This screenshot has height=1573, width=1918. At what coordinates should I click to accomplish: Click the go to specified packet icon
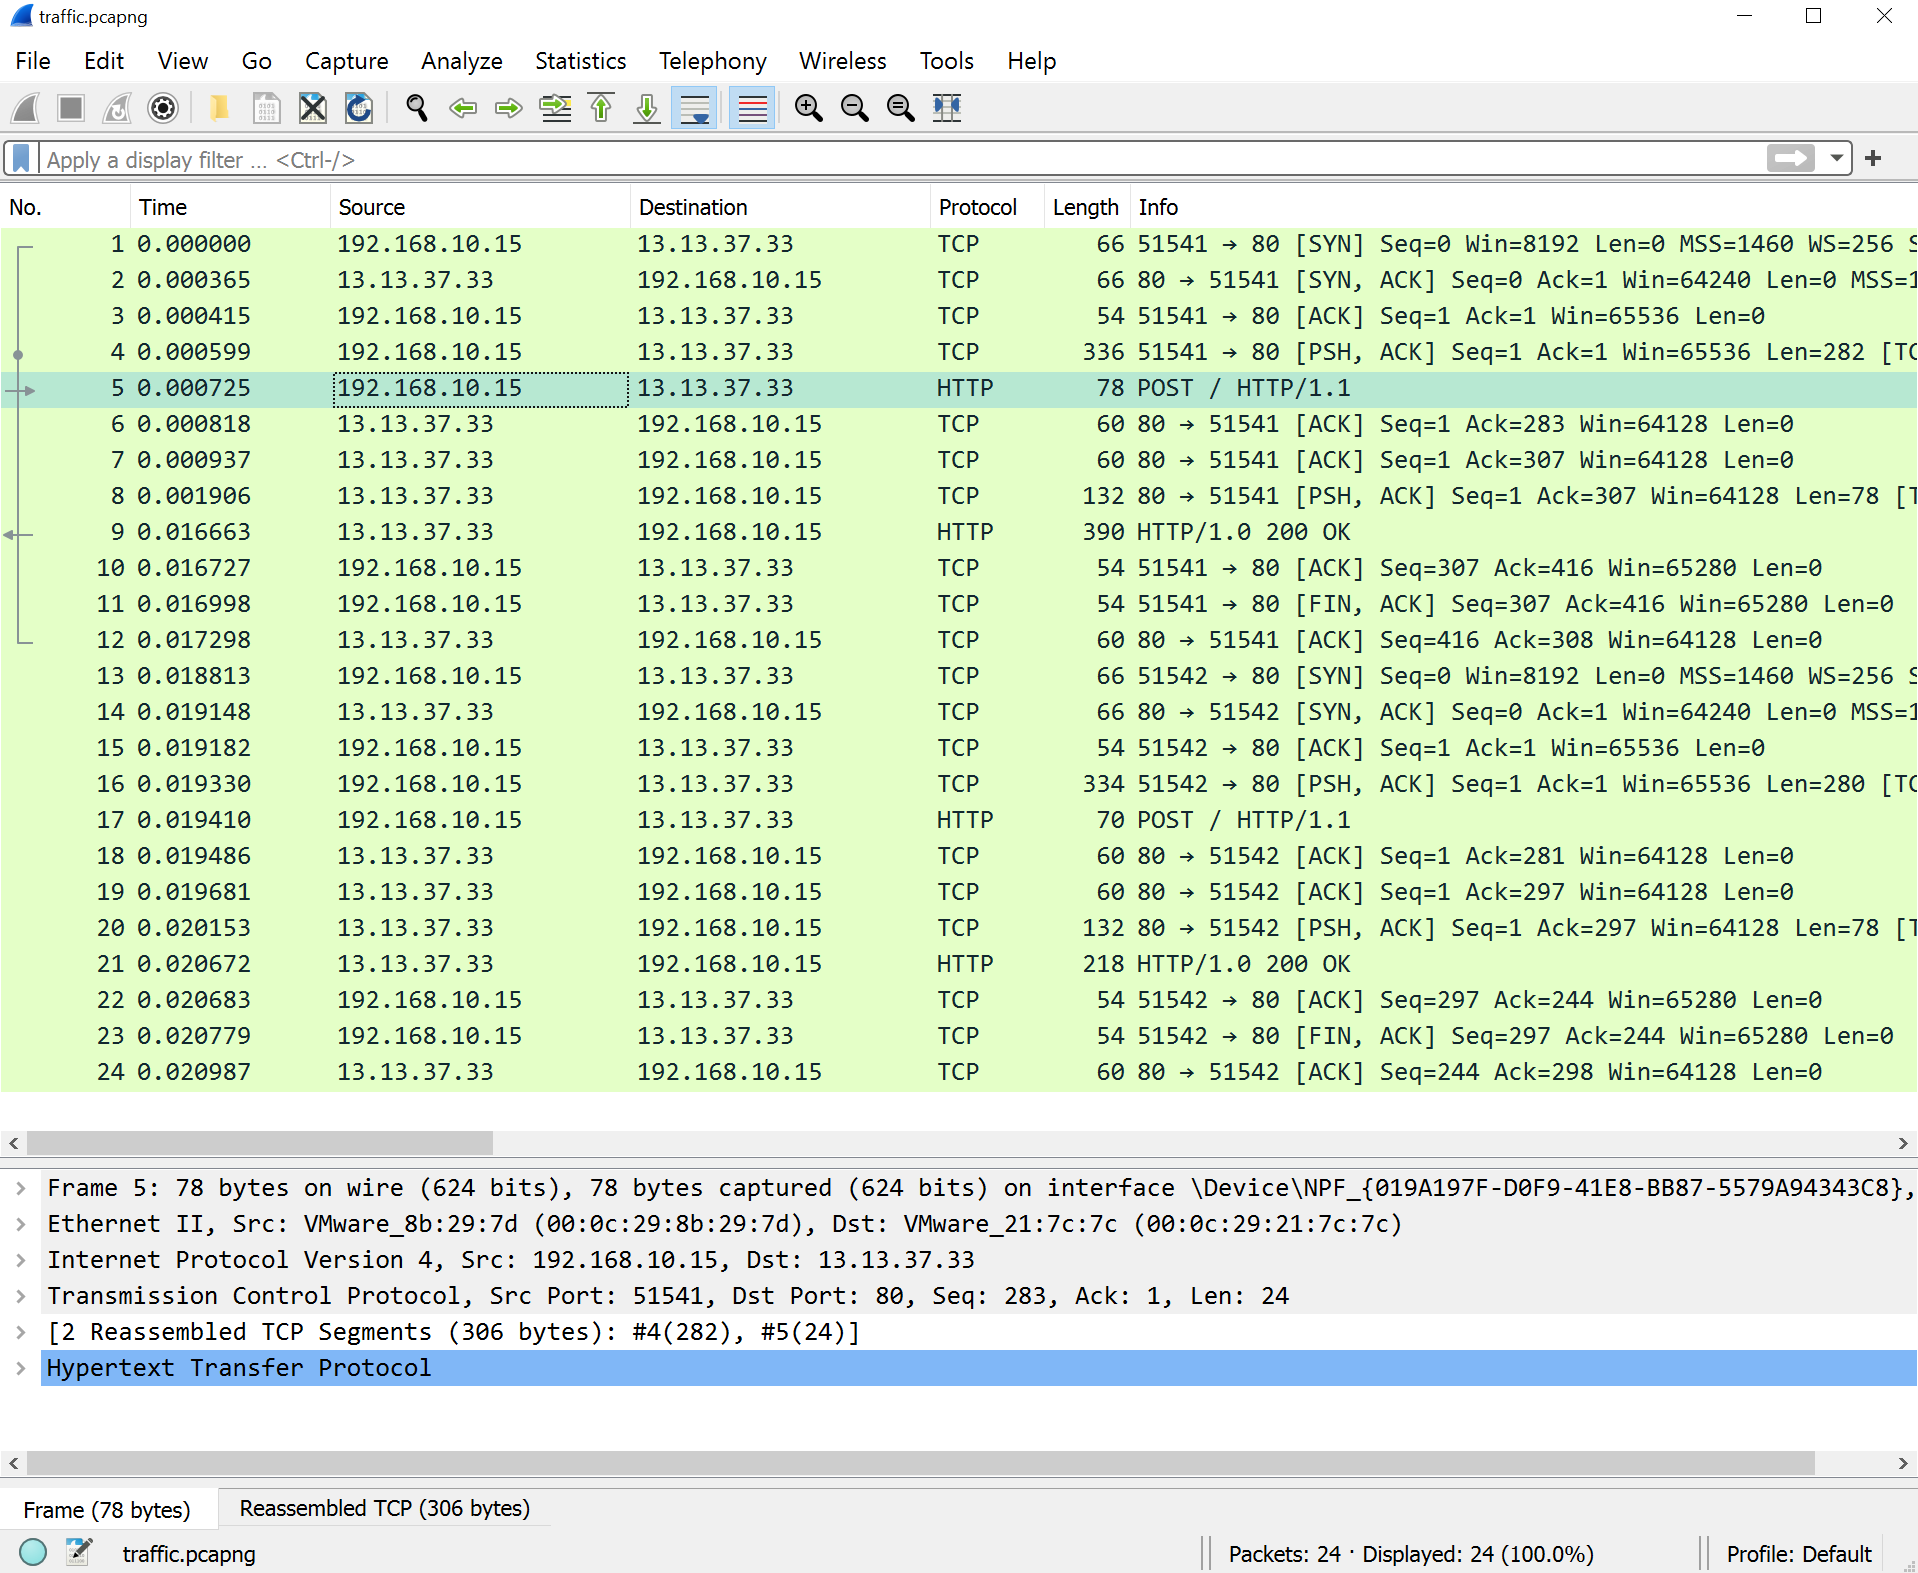(x=555, y=108)
